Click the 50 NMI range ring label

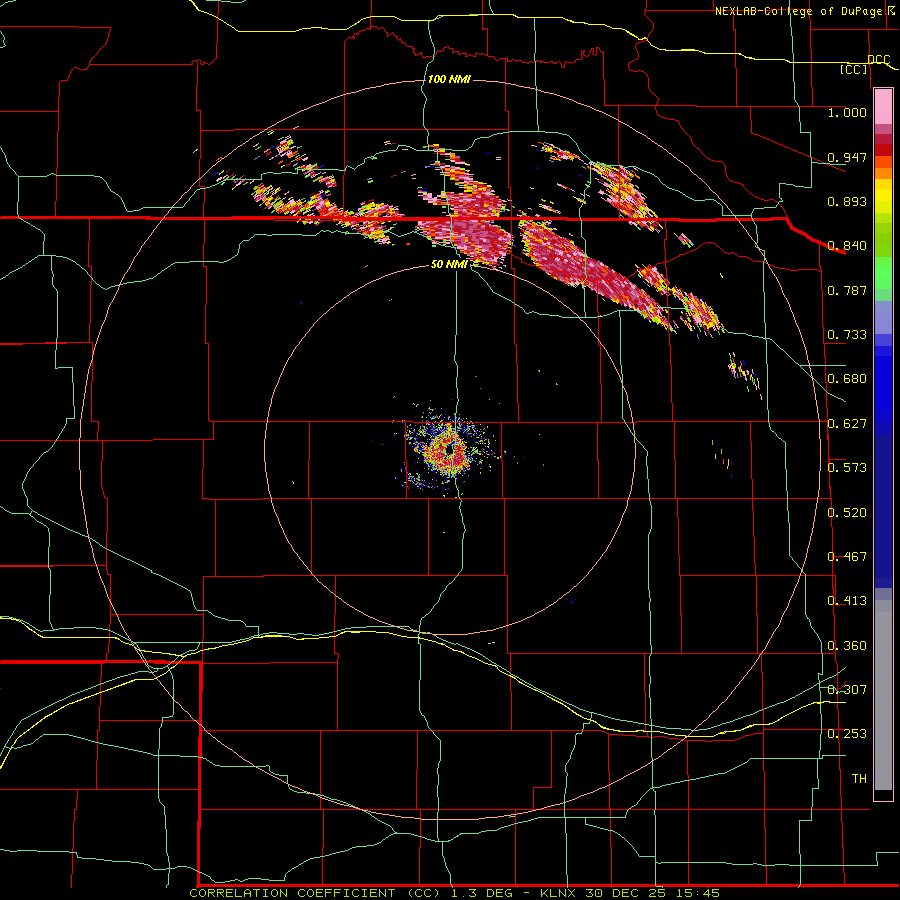(x=448, y=264)
